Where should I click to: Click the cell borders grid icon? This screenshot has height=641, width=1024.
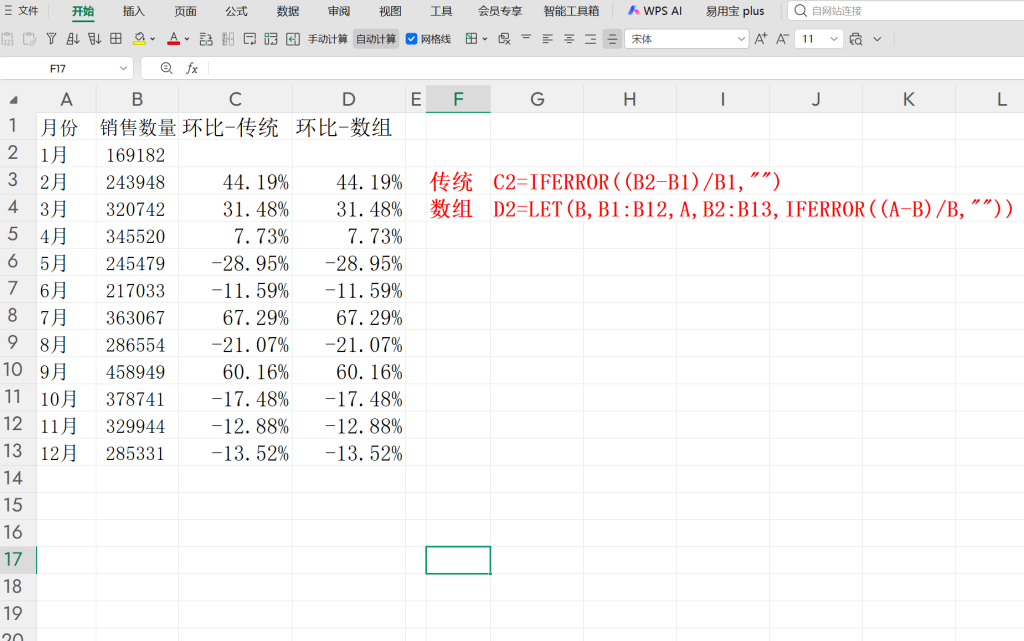116,39
